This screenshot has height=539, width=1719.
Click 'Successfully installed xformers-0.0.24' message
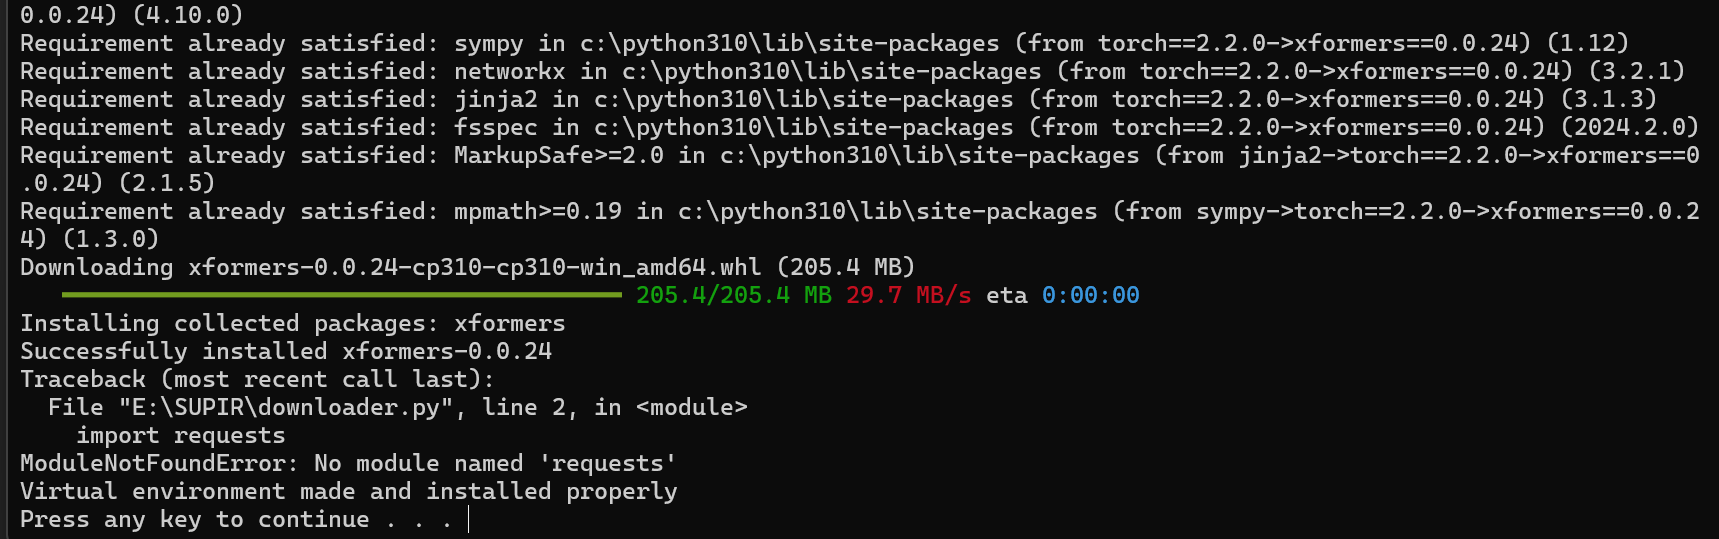point(286,351)
